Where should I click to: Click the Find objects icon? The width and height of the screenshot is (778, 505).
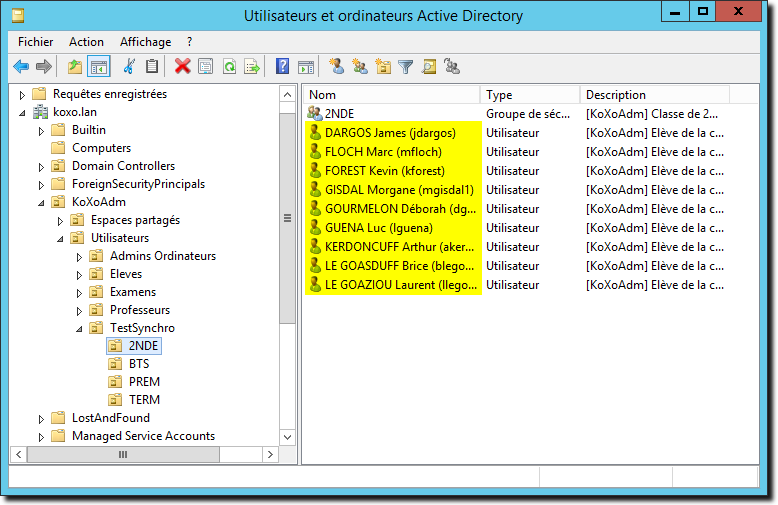click(429, 66)
